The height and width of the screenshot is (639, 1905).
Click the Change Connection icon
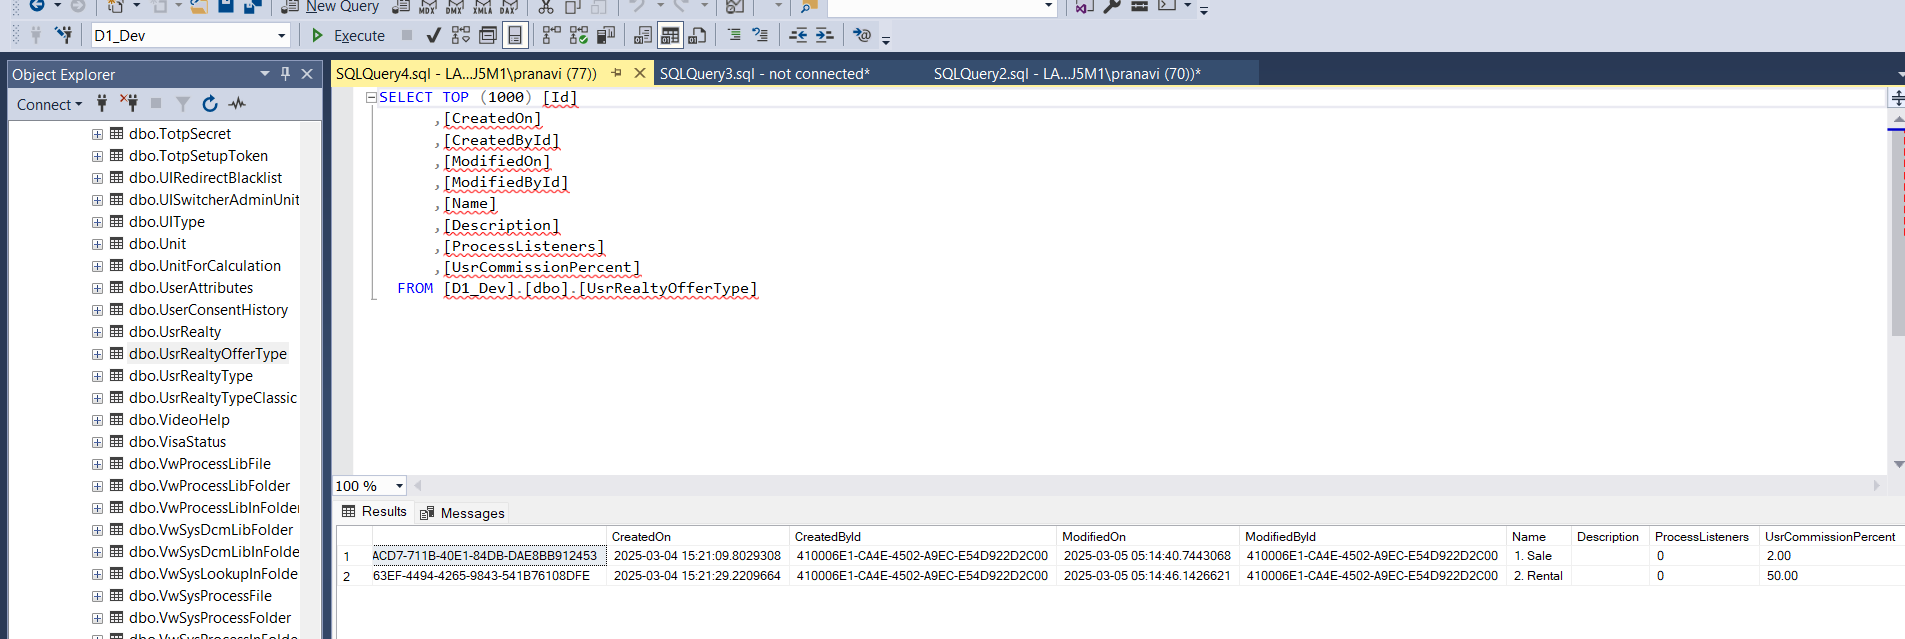pyautogui.click(x=63, y=35)
